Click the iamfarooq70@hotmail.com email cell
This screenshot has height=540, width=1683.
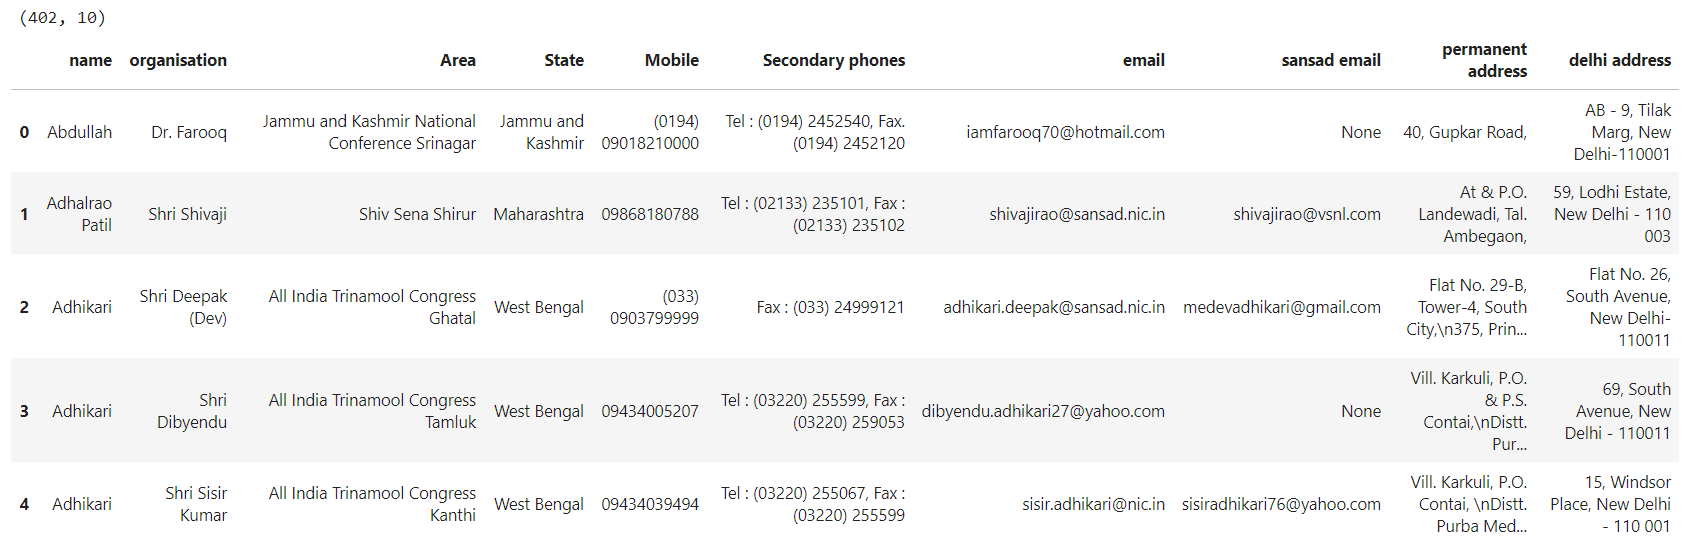(x=1065, y=132)
